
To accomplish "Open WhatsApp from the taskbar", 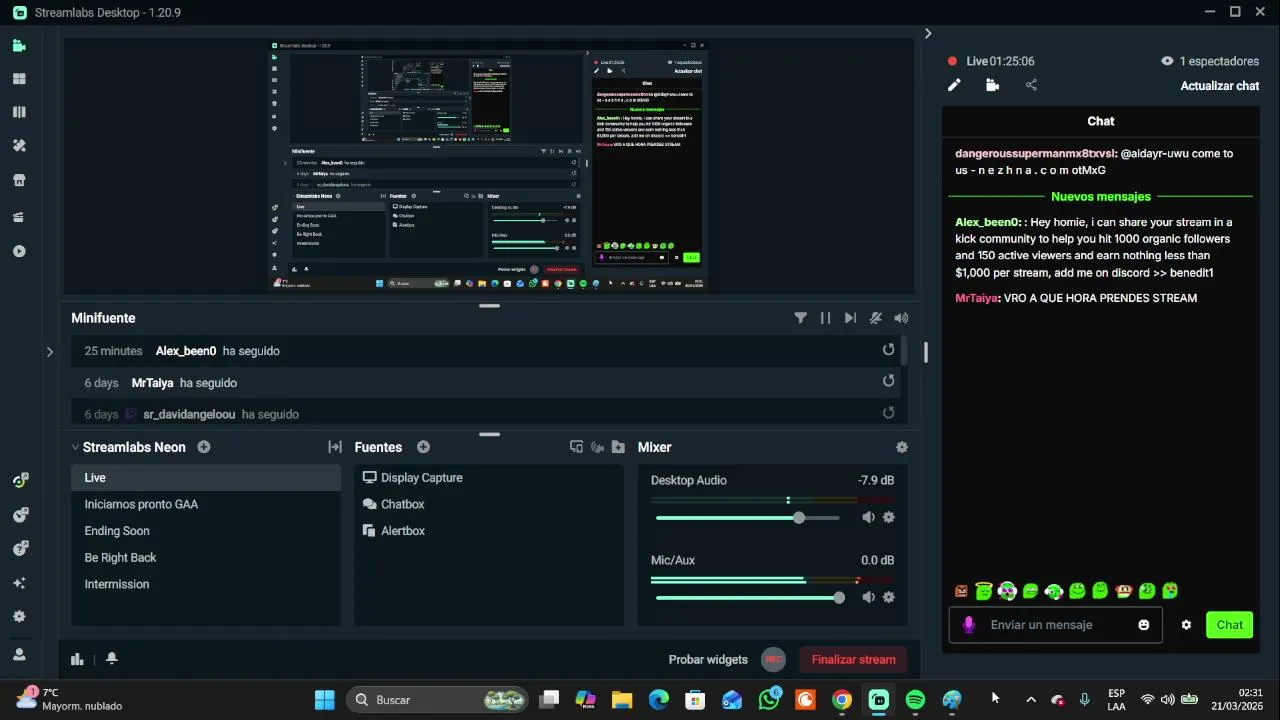I will pyautogui.click(x=769, y=699).
